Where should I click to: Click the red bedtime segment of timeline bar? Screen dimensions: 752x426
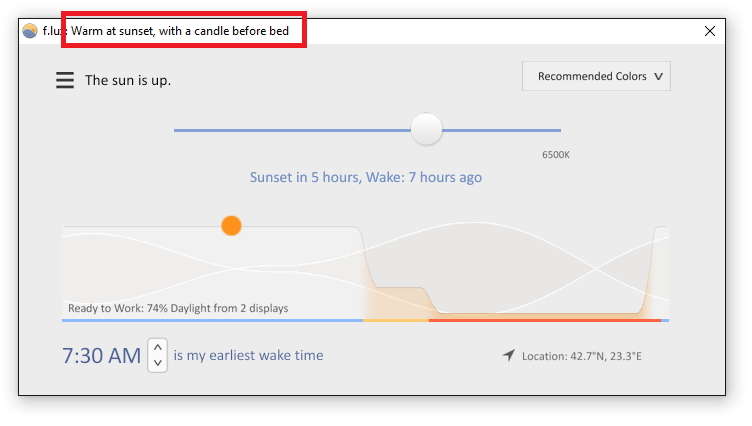(544, 320)
